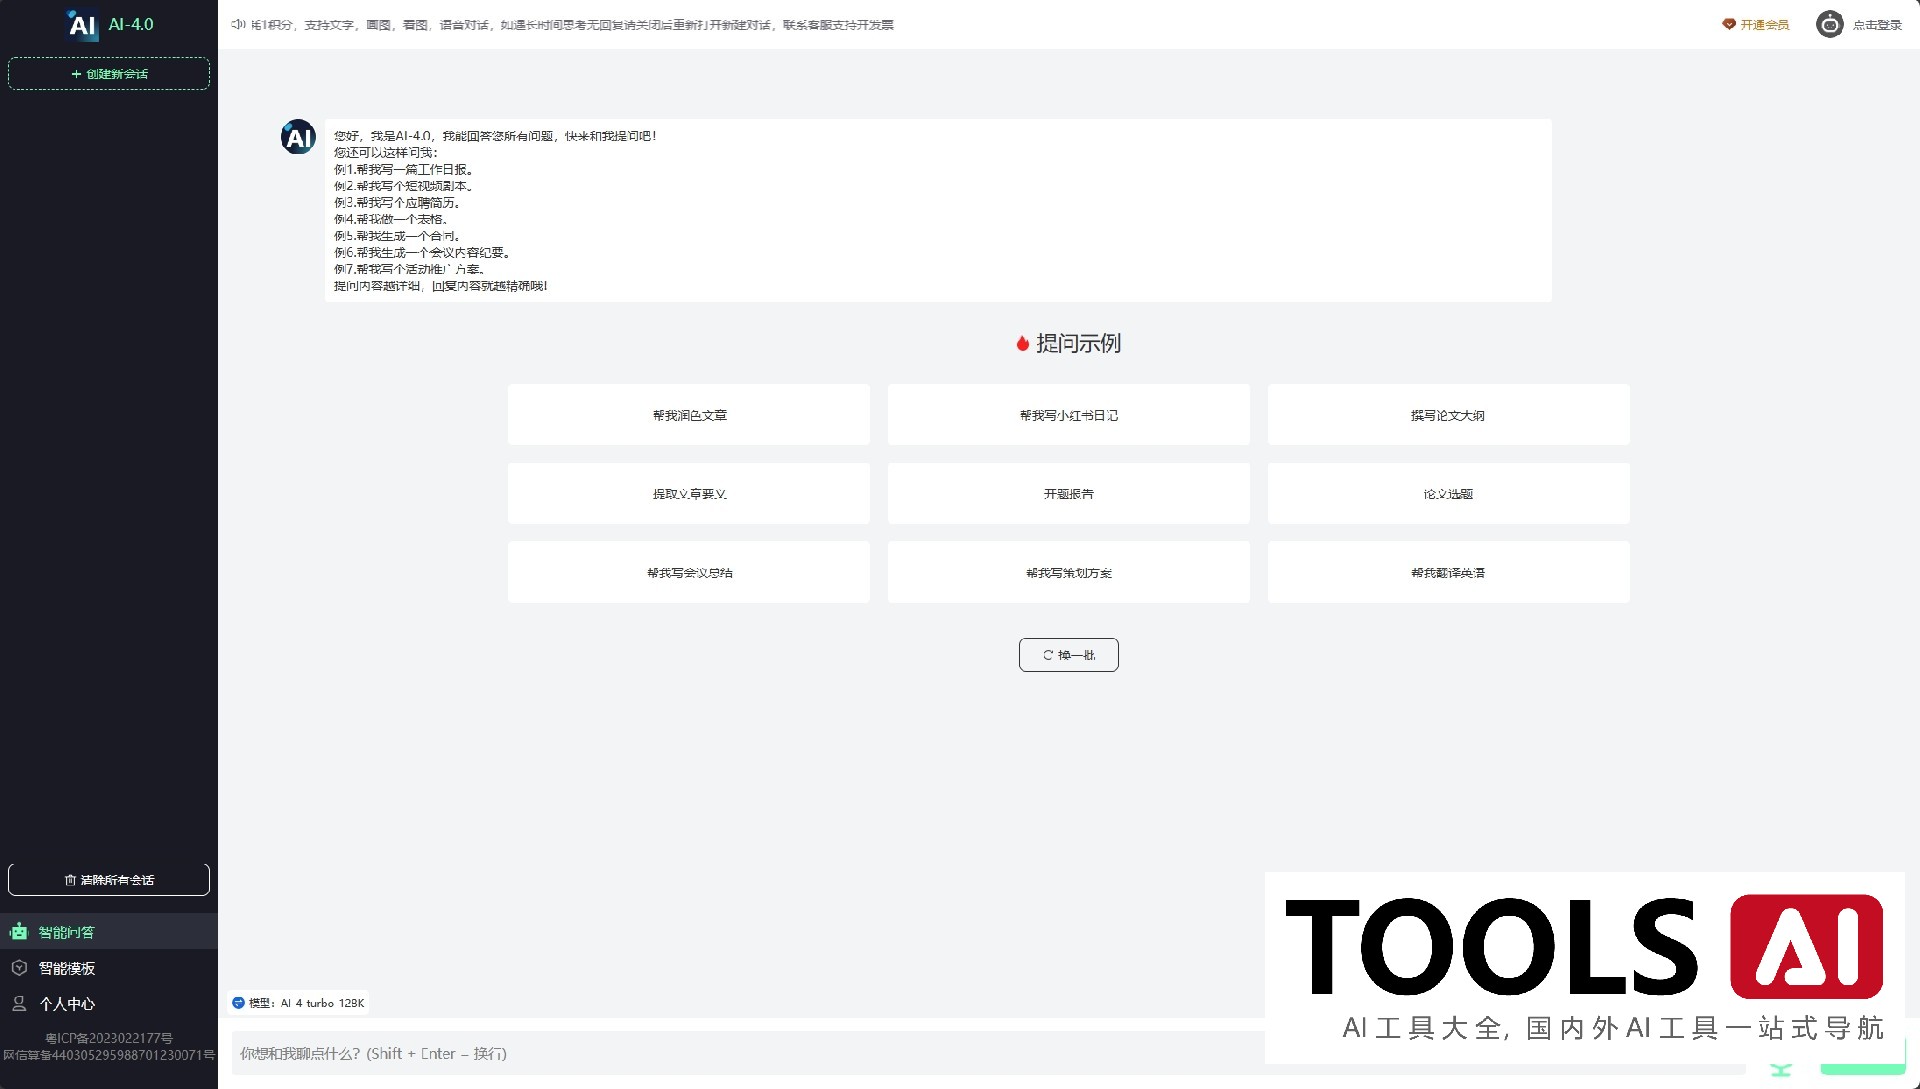This screenshot has width=1920, height=1089.
Task: Open the 智能模板 menu item
Action: click(67, 968)
